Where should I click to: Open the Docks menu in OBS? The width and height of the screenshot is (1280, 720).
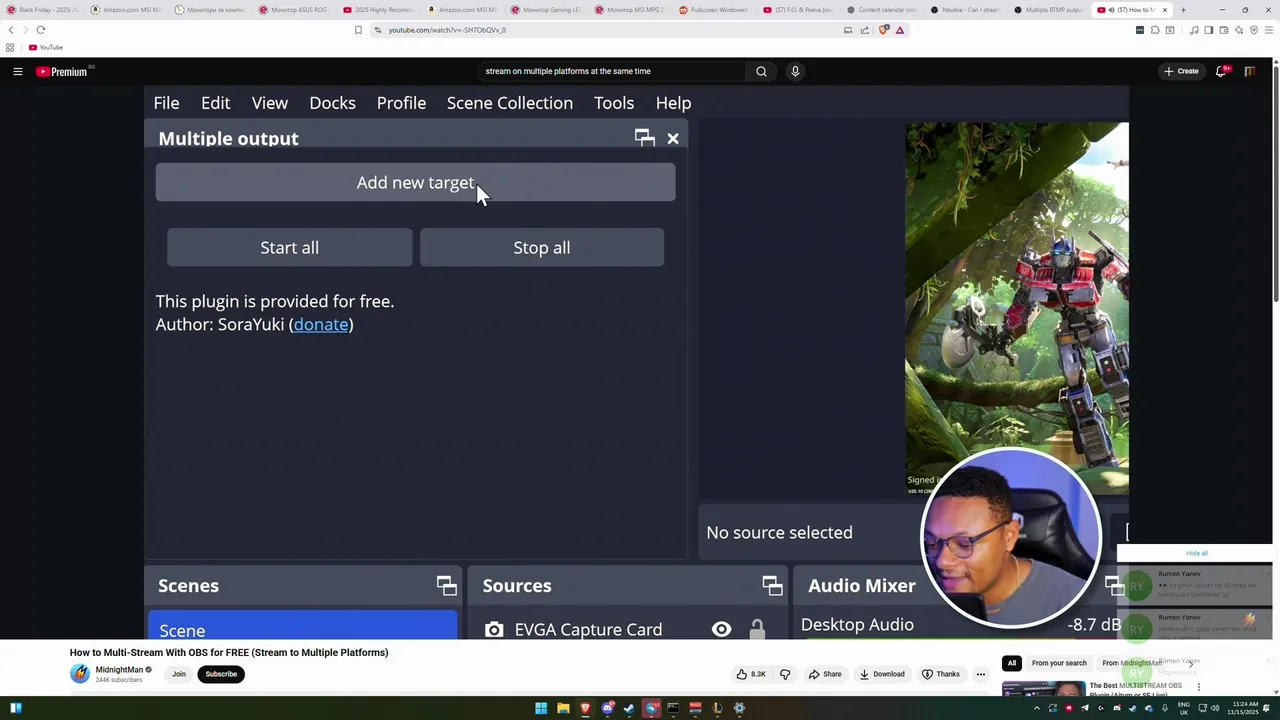[332, 103]
